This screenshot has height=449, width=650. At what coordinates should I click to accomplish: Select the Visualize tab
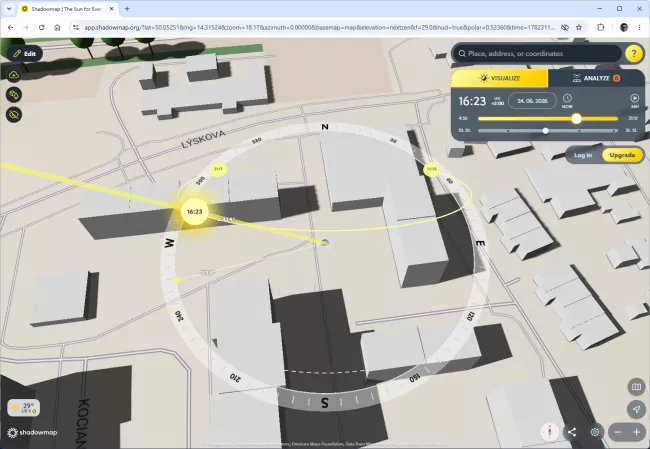pos(500,78)
